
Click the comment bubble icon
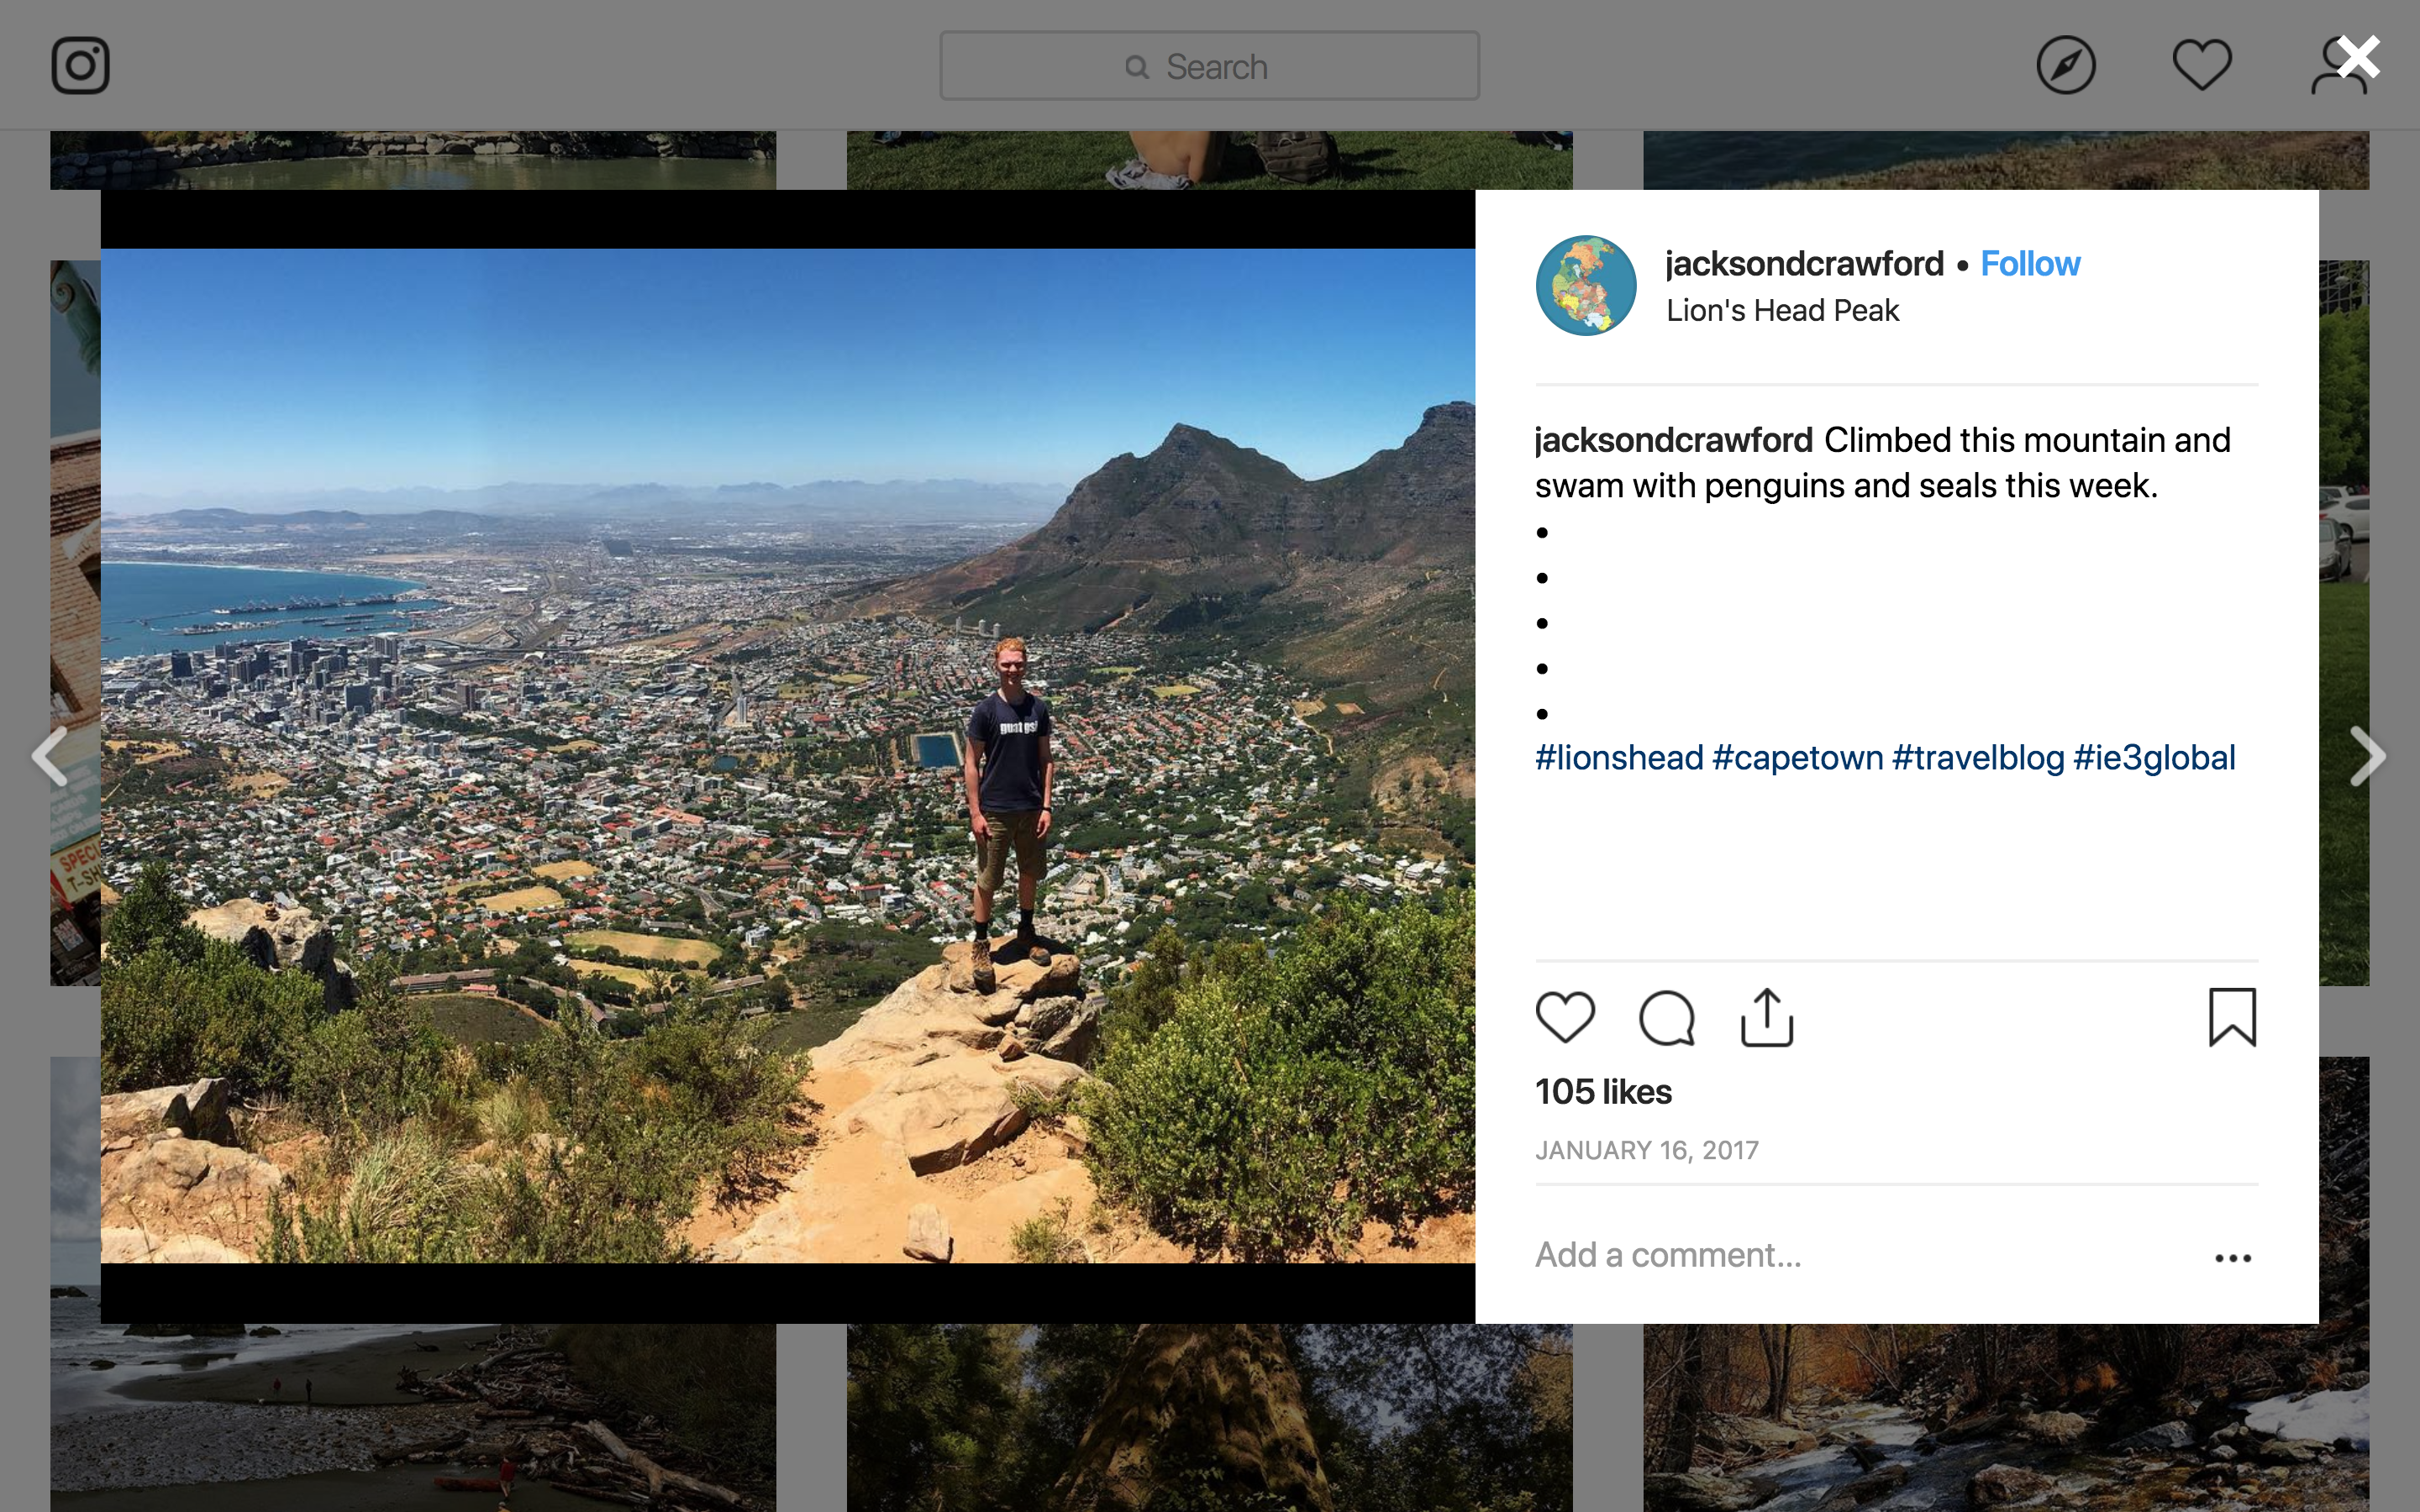point(1666,1018)
